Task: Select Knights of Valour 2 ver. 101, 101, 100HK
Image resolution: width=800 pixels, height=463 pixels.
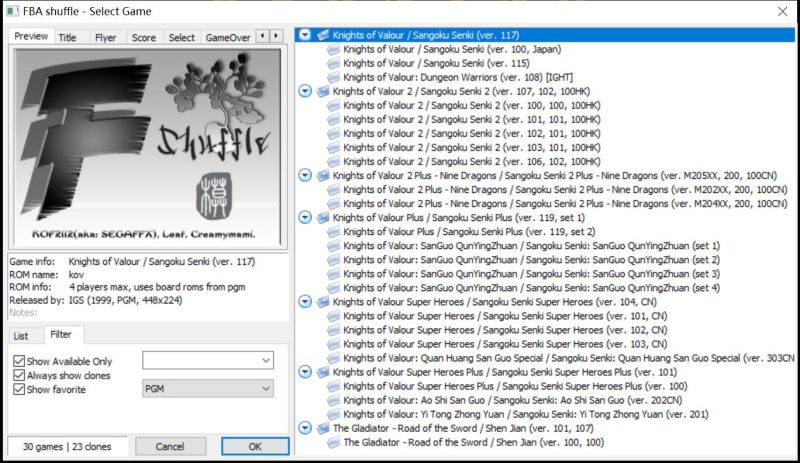Action: [471, 119]
